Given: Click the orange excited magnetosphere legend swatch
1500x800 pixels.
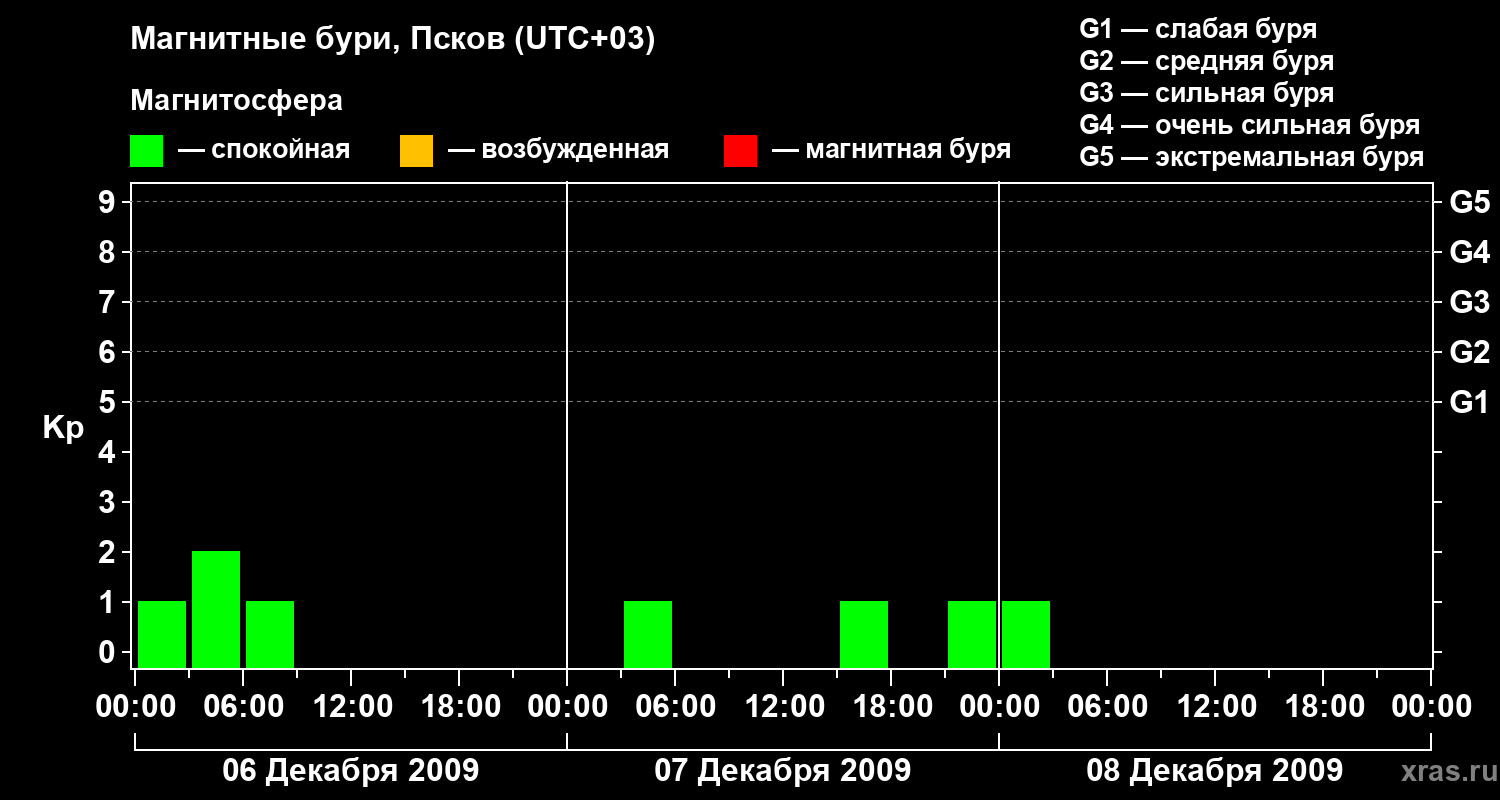Looking at the screenshot, I should pos(416,151).
